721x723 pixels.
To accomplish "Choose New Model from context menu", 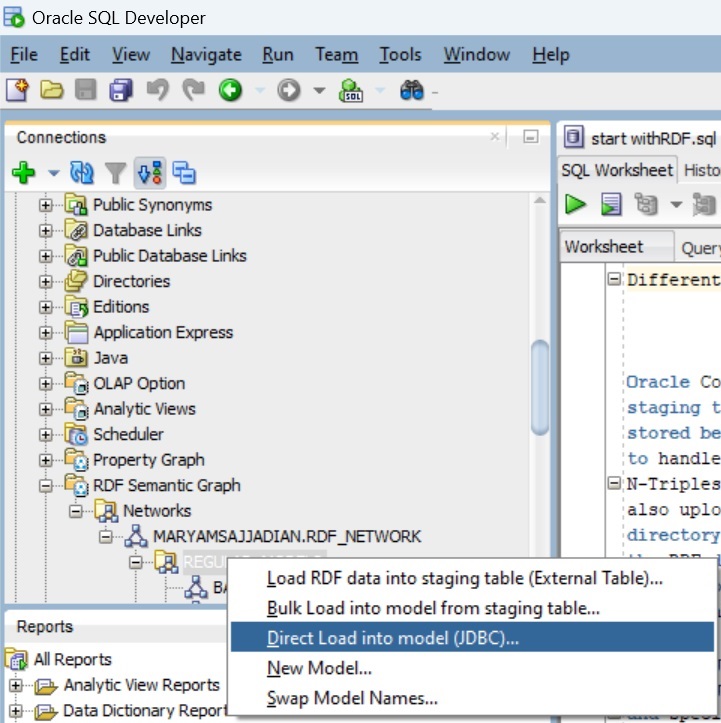I will 472,668.
